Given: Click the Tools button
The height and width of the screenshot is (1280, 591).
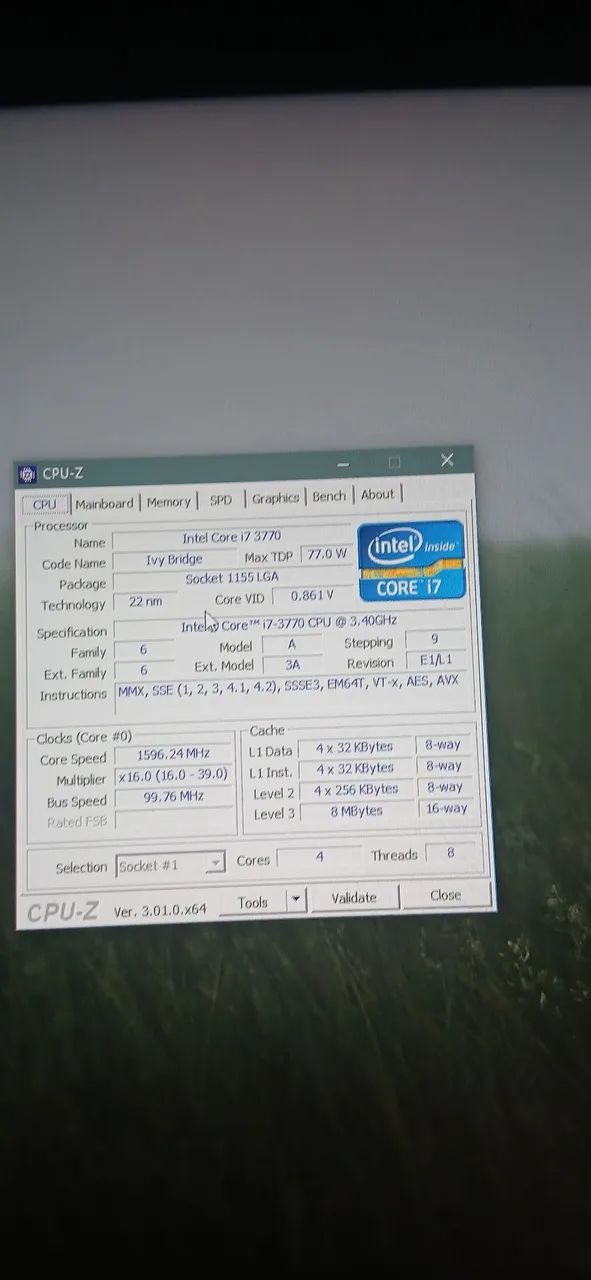Looking at the screenshot, I should click(252, 902).
